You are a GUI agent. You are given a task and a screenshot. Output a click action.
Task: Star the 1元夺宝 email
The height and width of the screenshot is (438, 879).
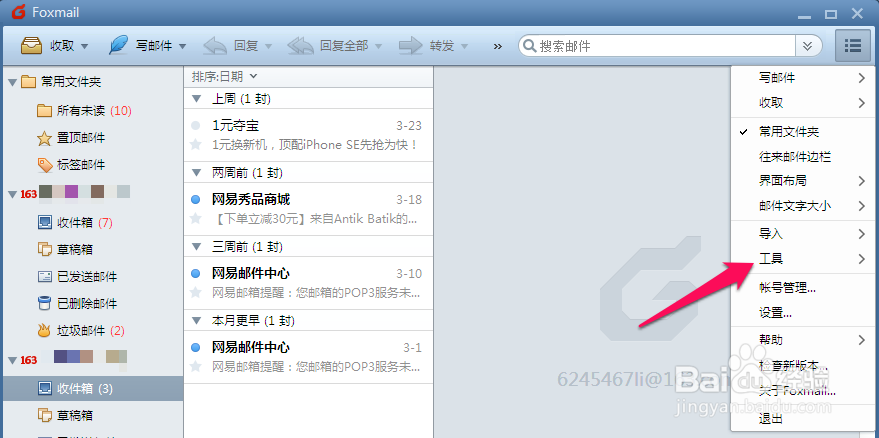[x=196, y=145]
